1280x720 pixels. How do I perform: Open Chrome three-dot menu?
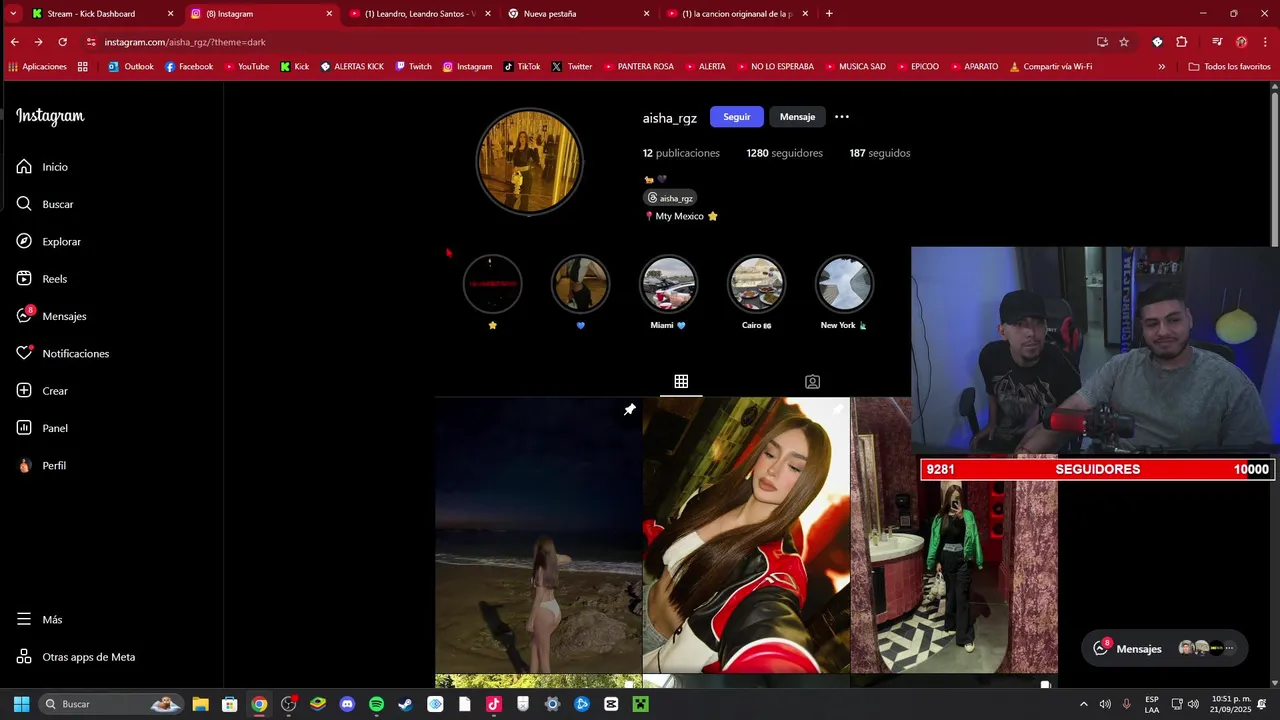click(x=1265, y=42)
